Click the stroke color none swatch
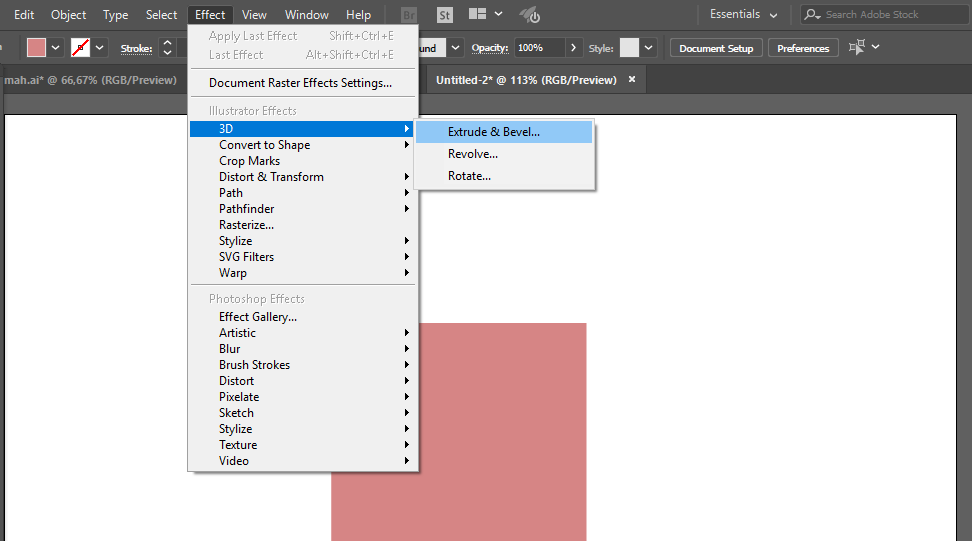This screenshot has height=541, width=972. (81, 48)
